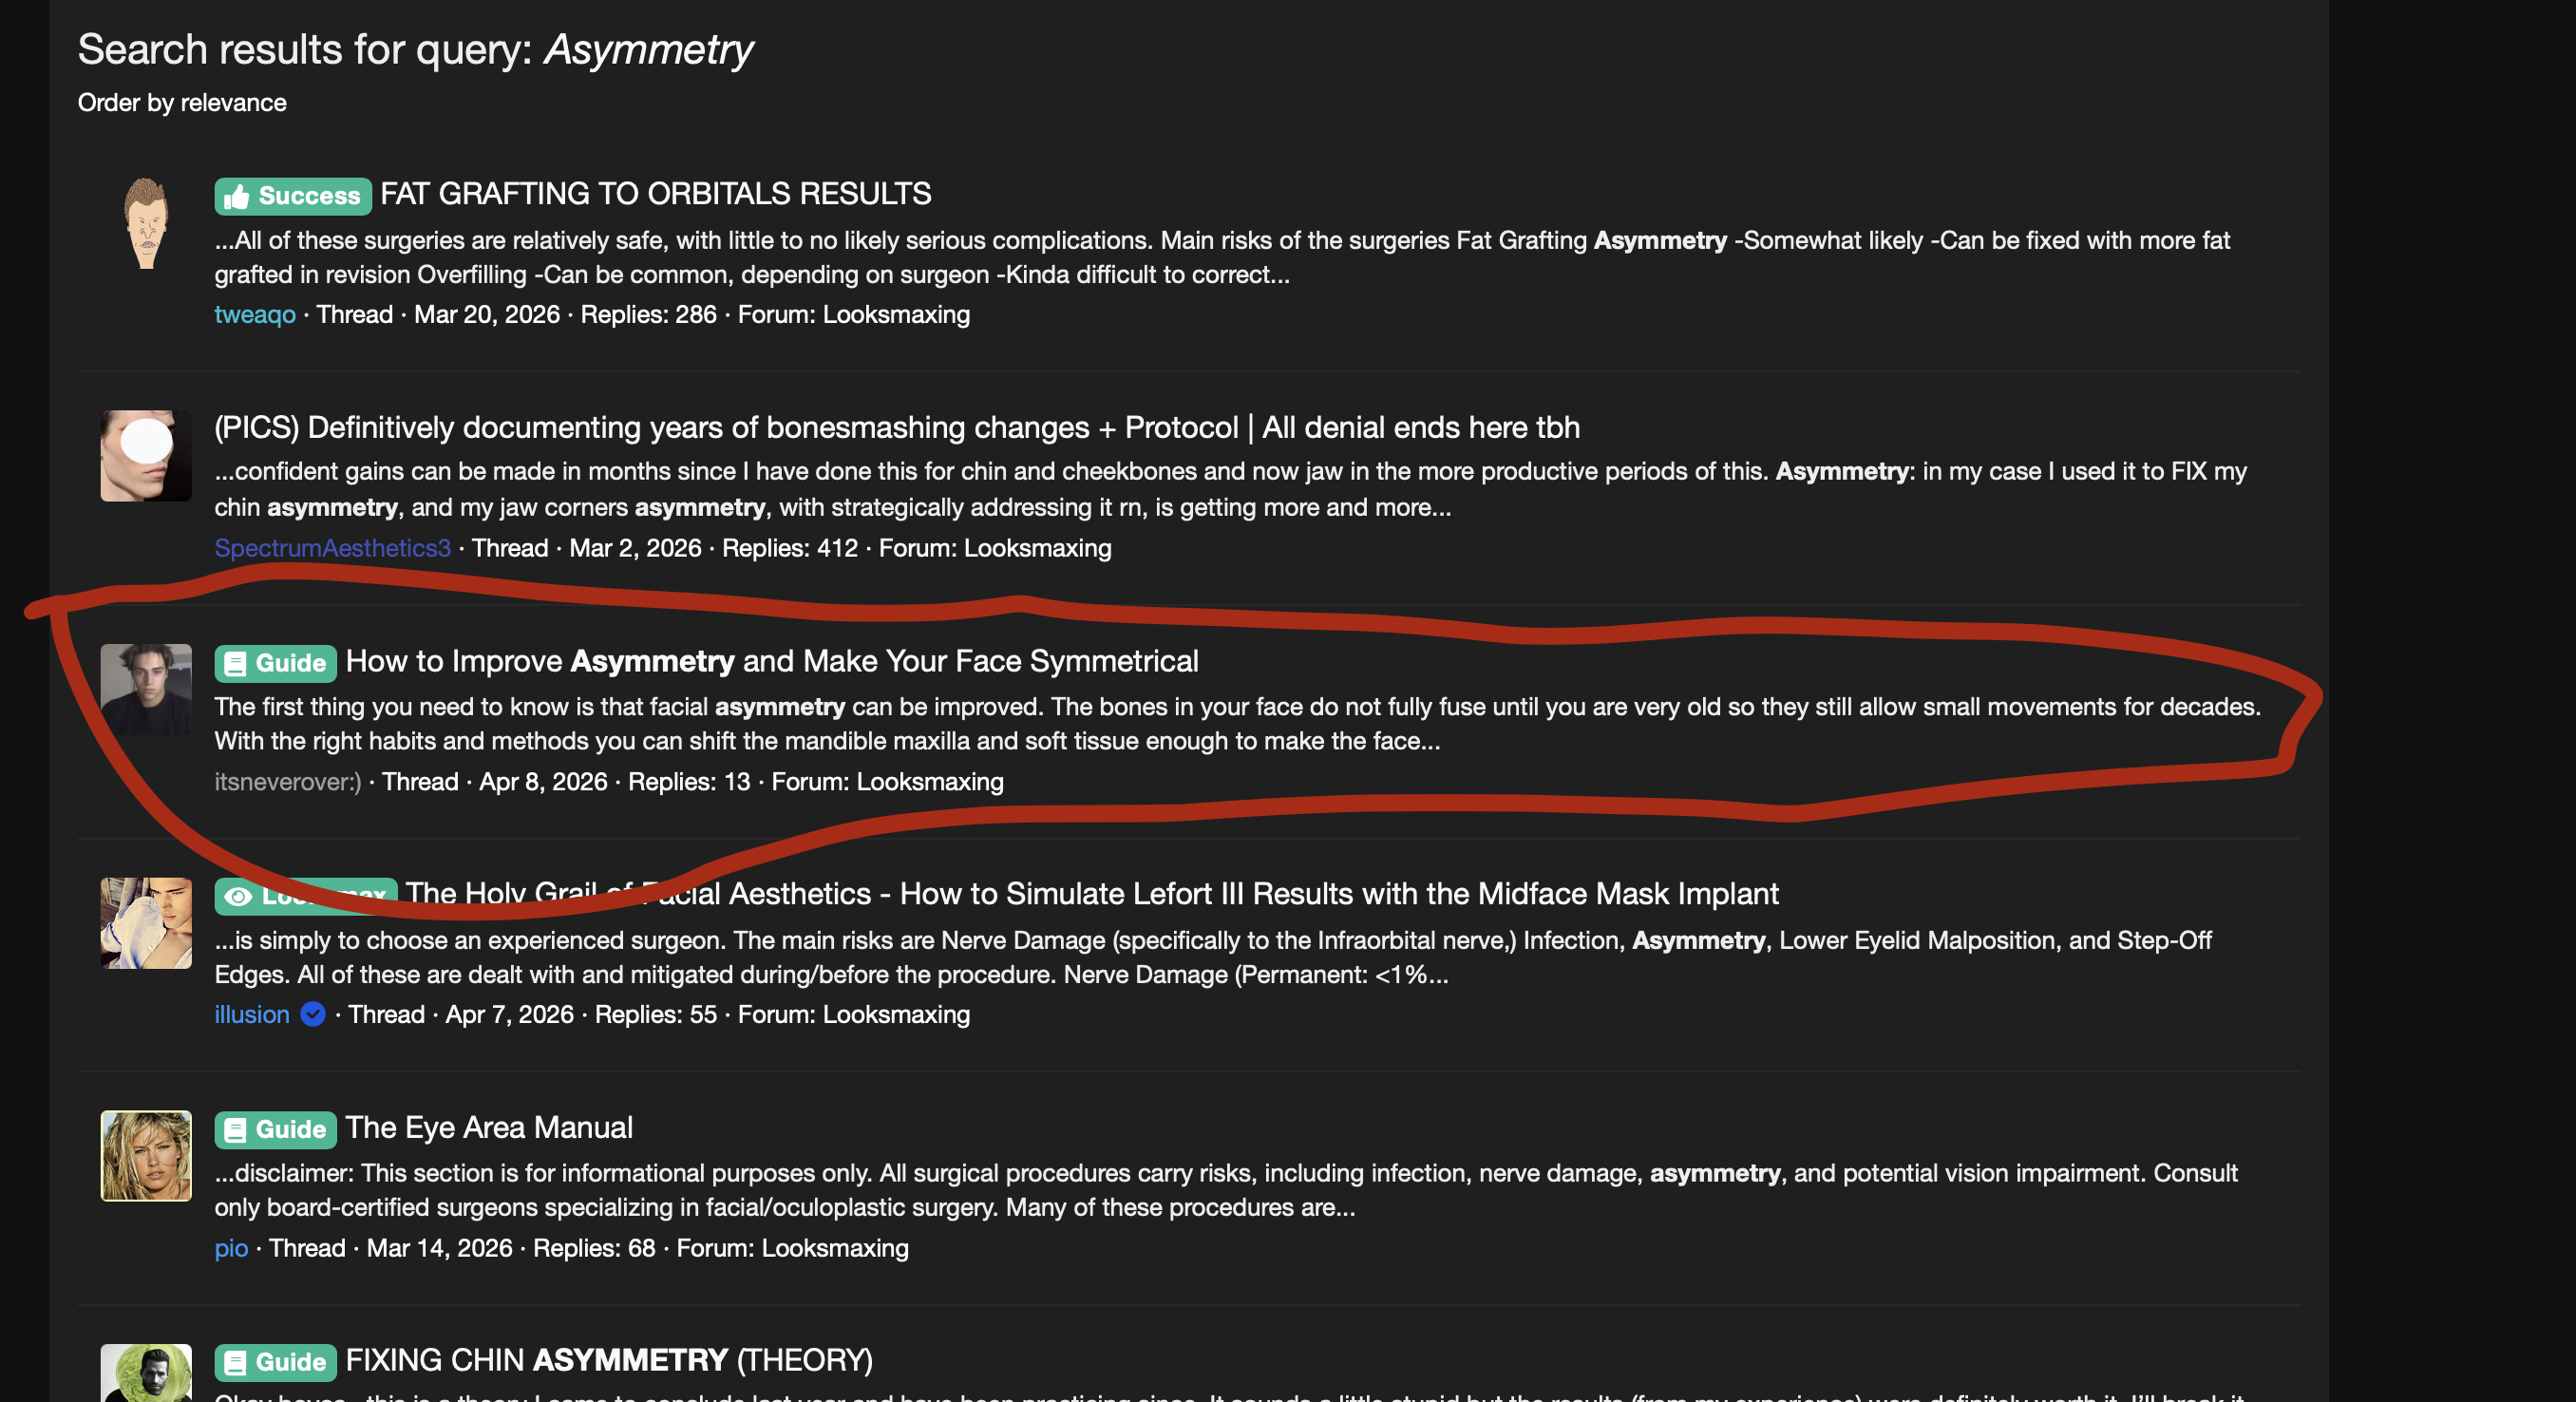Click illusion's avatar on Midface Mask thread
The width and height of the screenshot is (2576, 1402).
point(146,923)
